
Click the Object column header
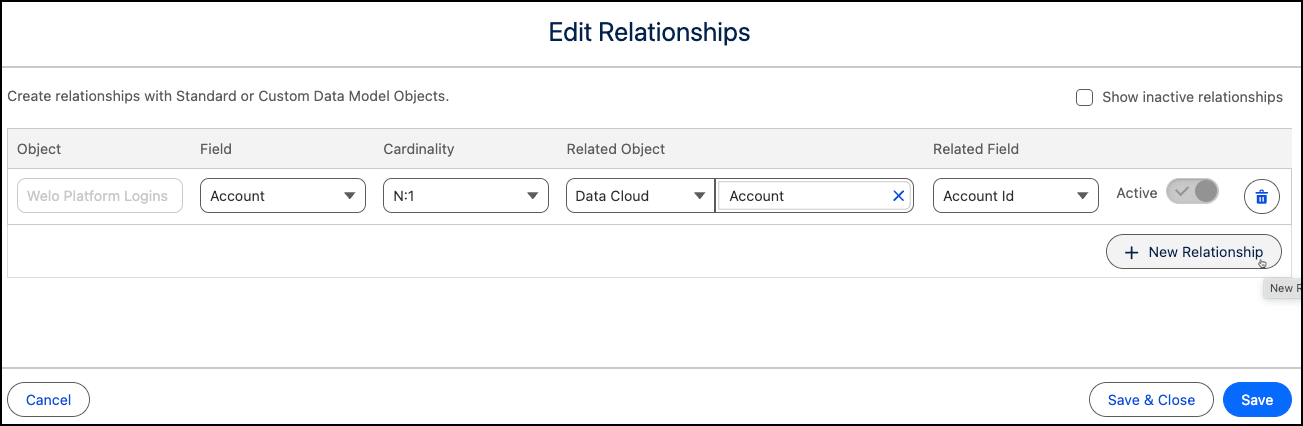click(x=39, y=149)
